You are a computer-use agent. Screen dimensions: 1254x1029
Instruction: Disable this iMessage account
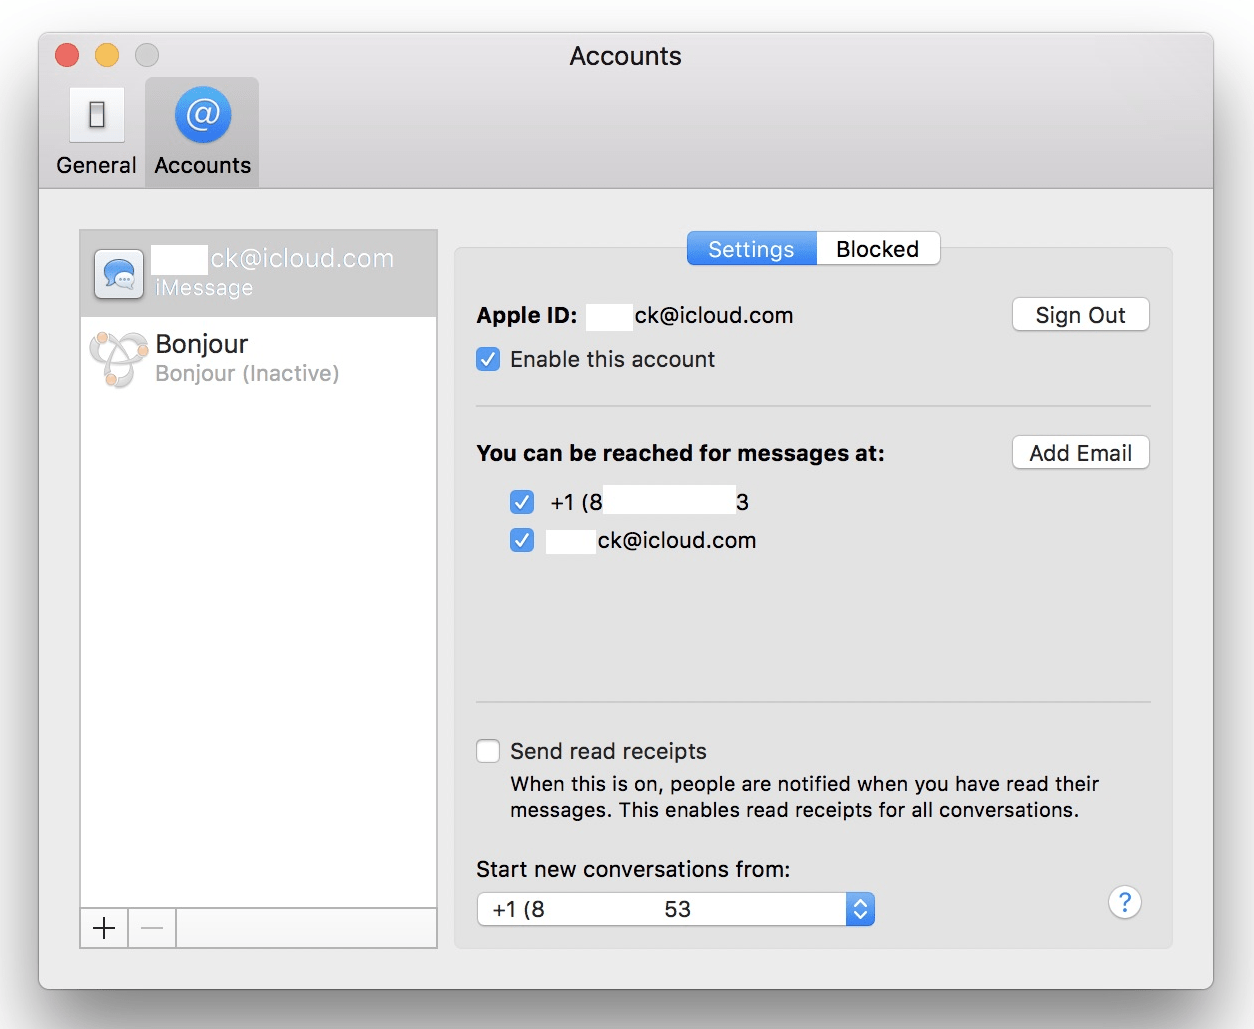pyautogui.click(x=487, y=359)
